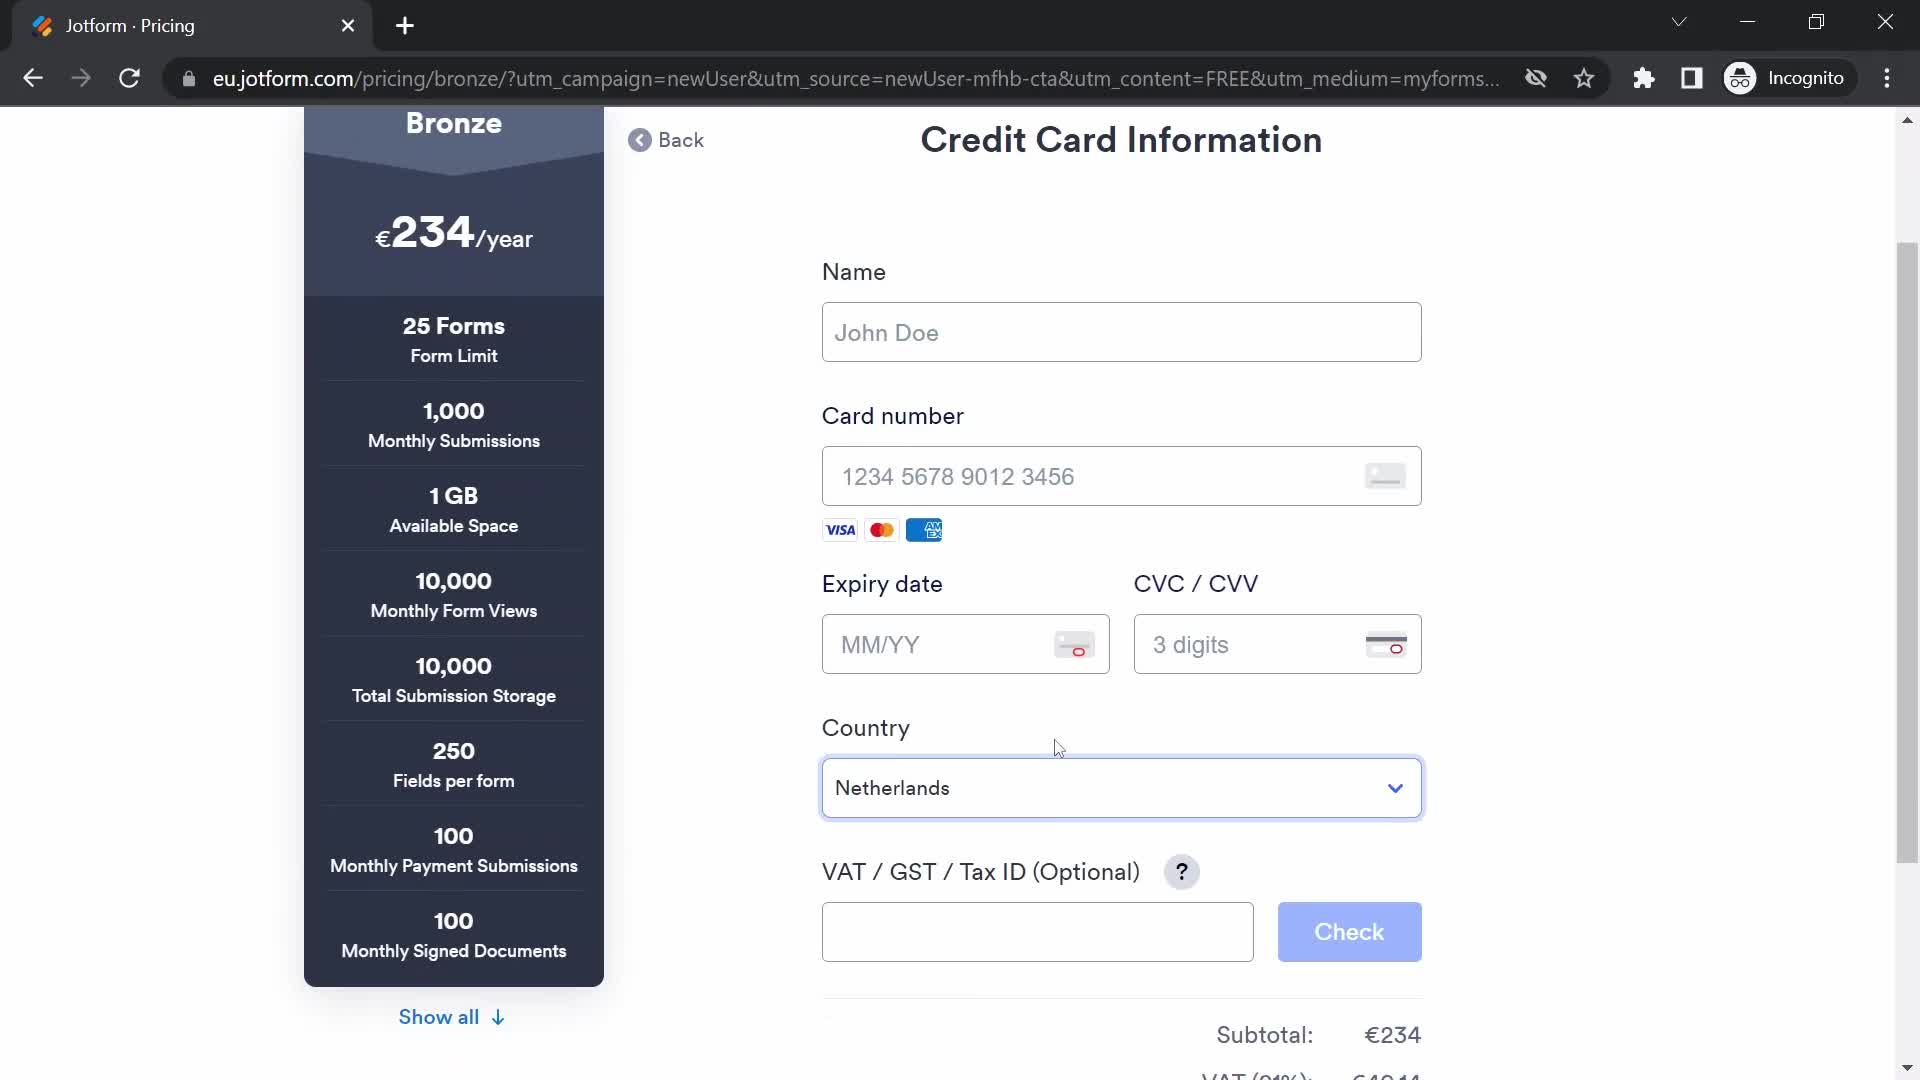The image size is (1920, 1080).
Task: Open the browser tab options menu
Action: pyautogui.click(x=1679, y=24)
